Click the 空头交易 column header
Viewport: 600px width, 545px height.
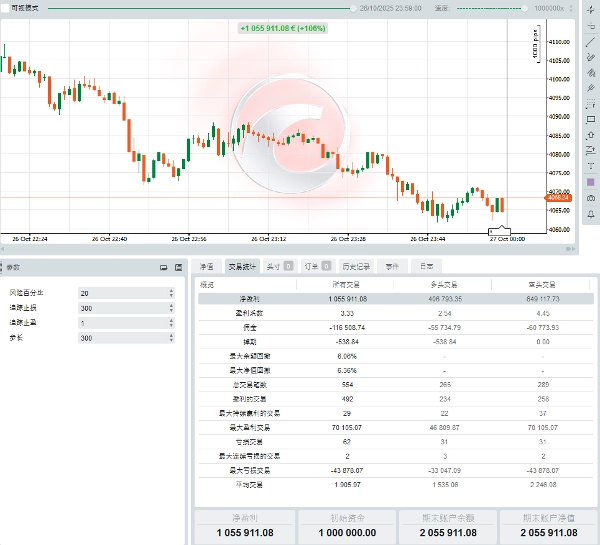click(x=542, y=284)
